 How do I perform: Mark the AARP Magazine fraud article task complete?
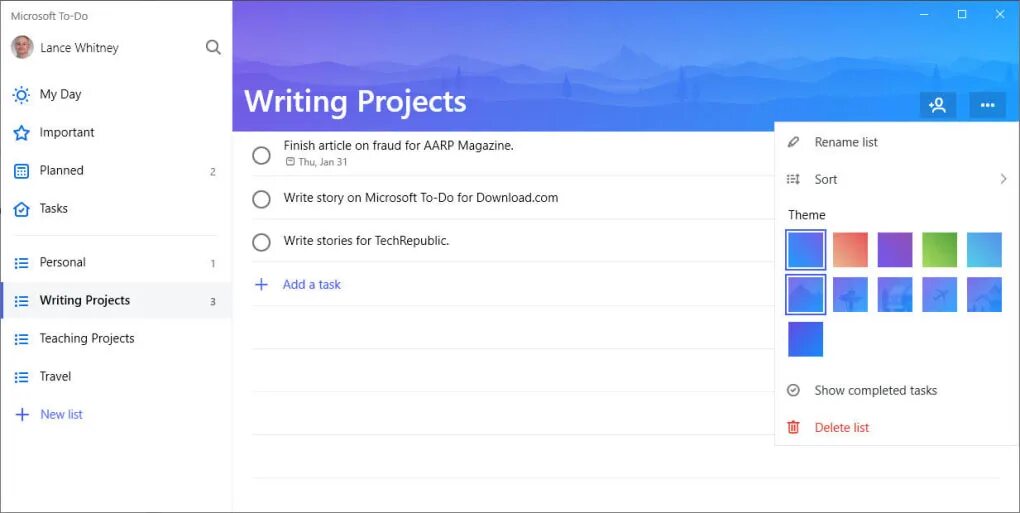pyautogui.click(x=261, y=155)
